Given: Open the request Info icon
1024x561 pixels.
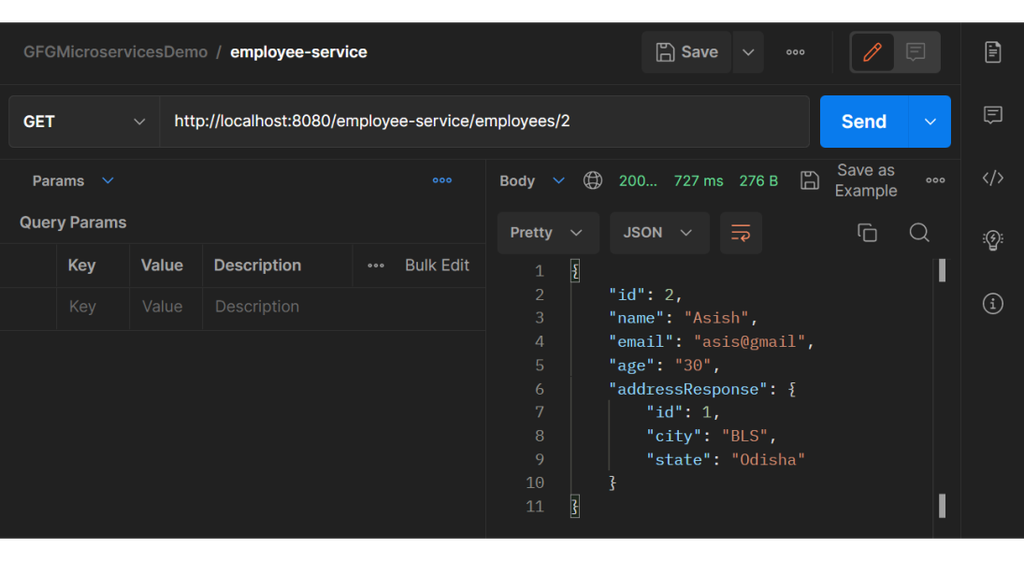Looking at the screenshot, I should pos(992,303).
